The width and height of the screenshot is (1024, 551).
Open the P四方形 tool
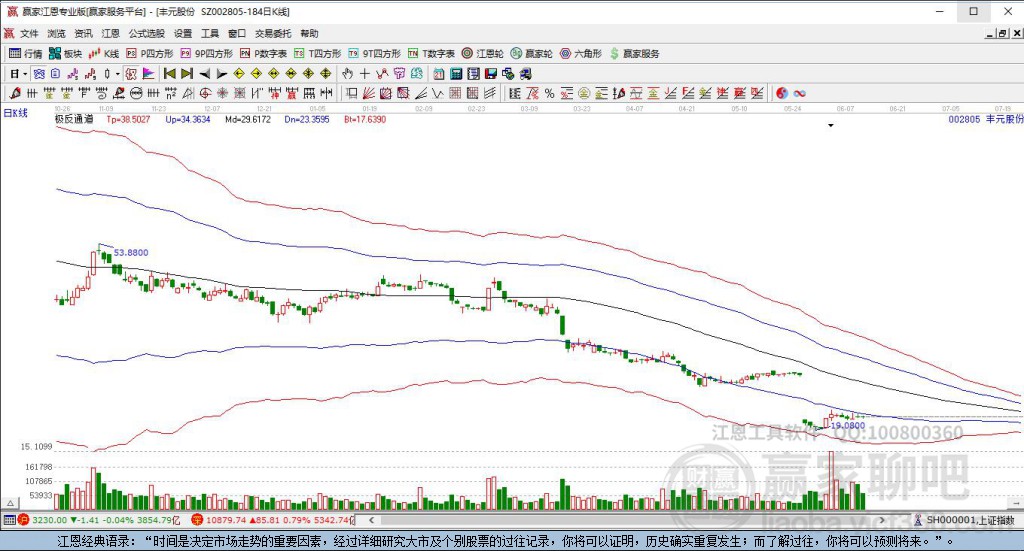click(150, 54)
